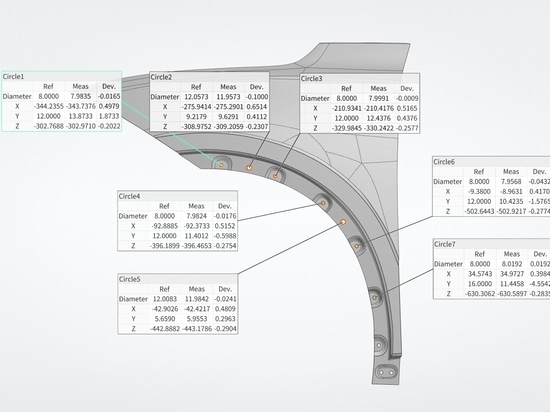Click Circle7 Y reference 16.0000
550x412 pixels.
(480, 284)
